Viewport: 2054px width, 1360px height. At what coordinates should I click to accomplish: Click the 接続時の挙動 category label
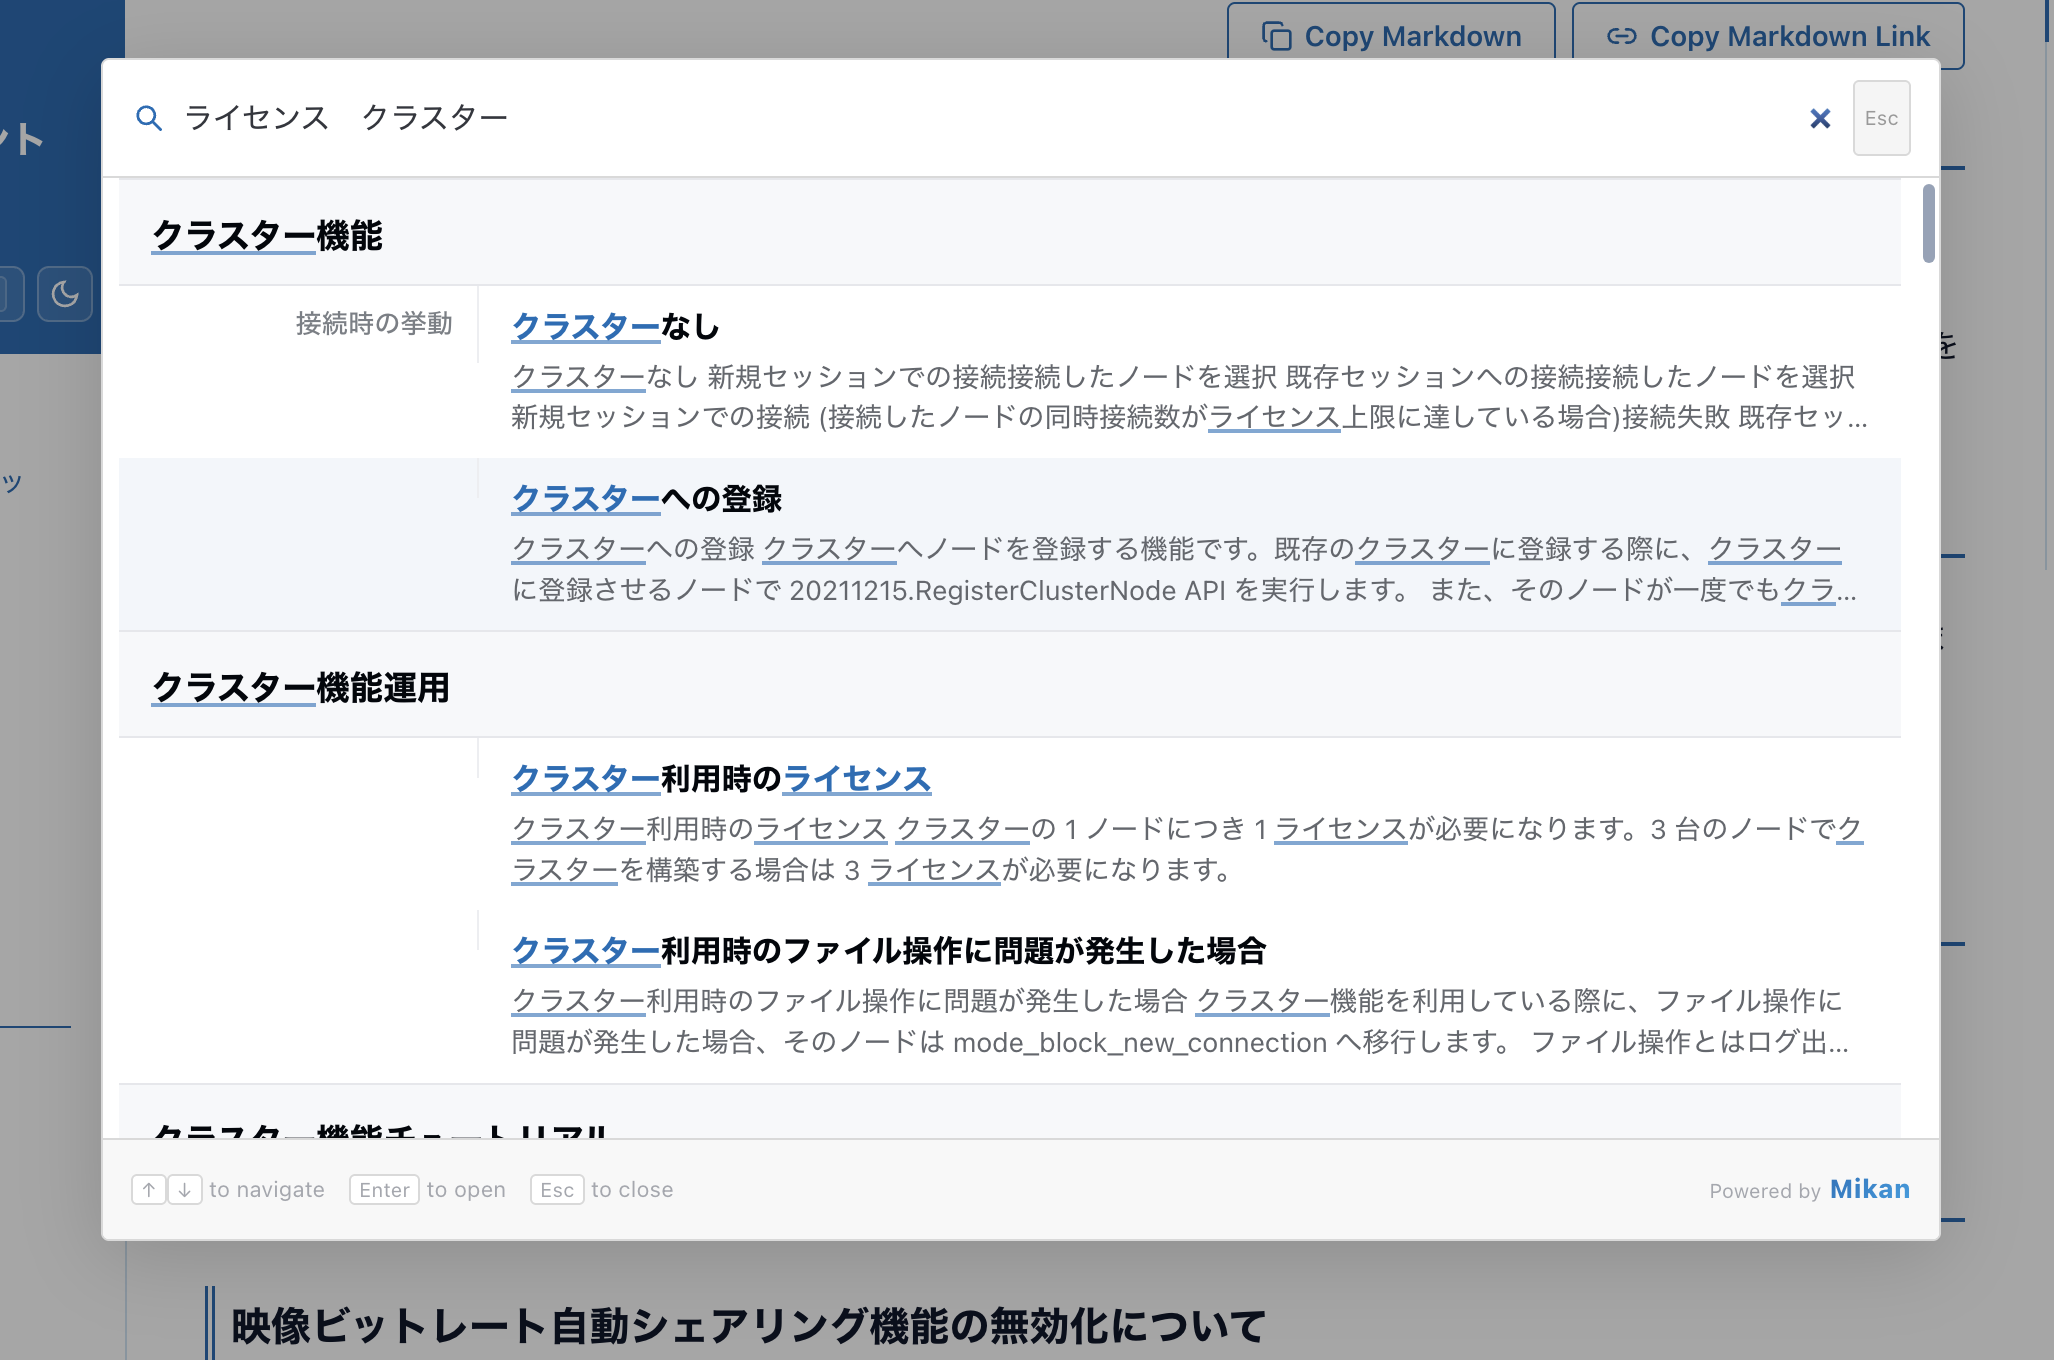pos(374,324)
